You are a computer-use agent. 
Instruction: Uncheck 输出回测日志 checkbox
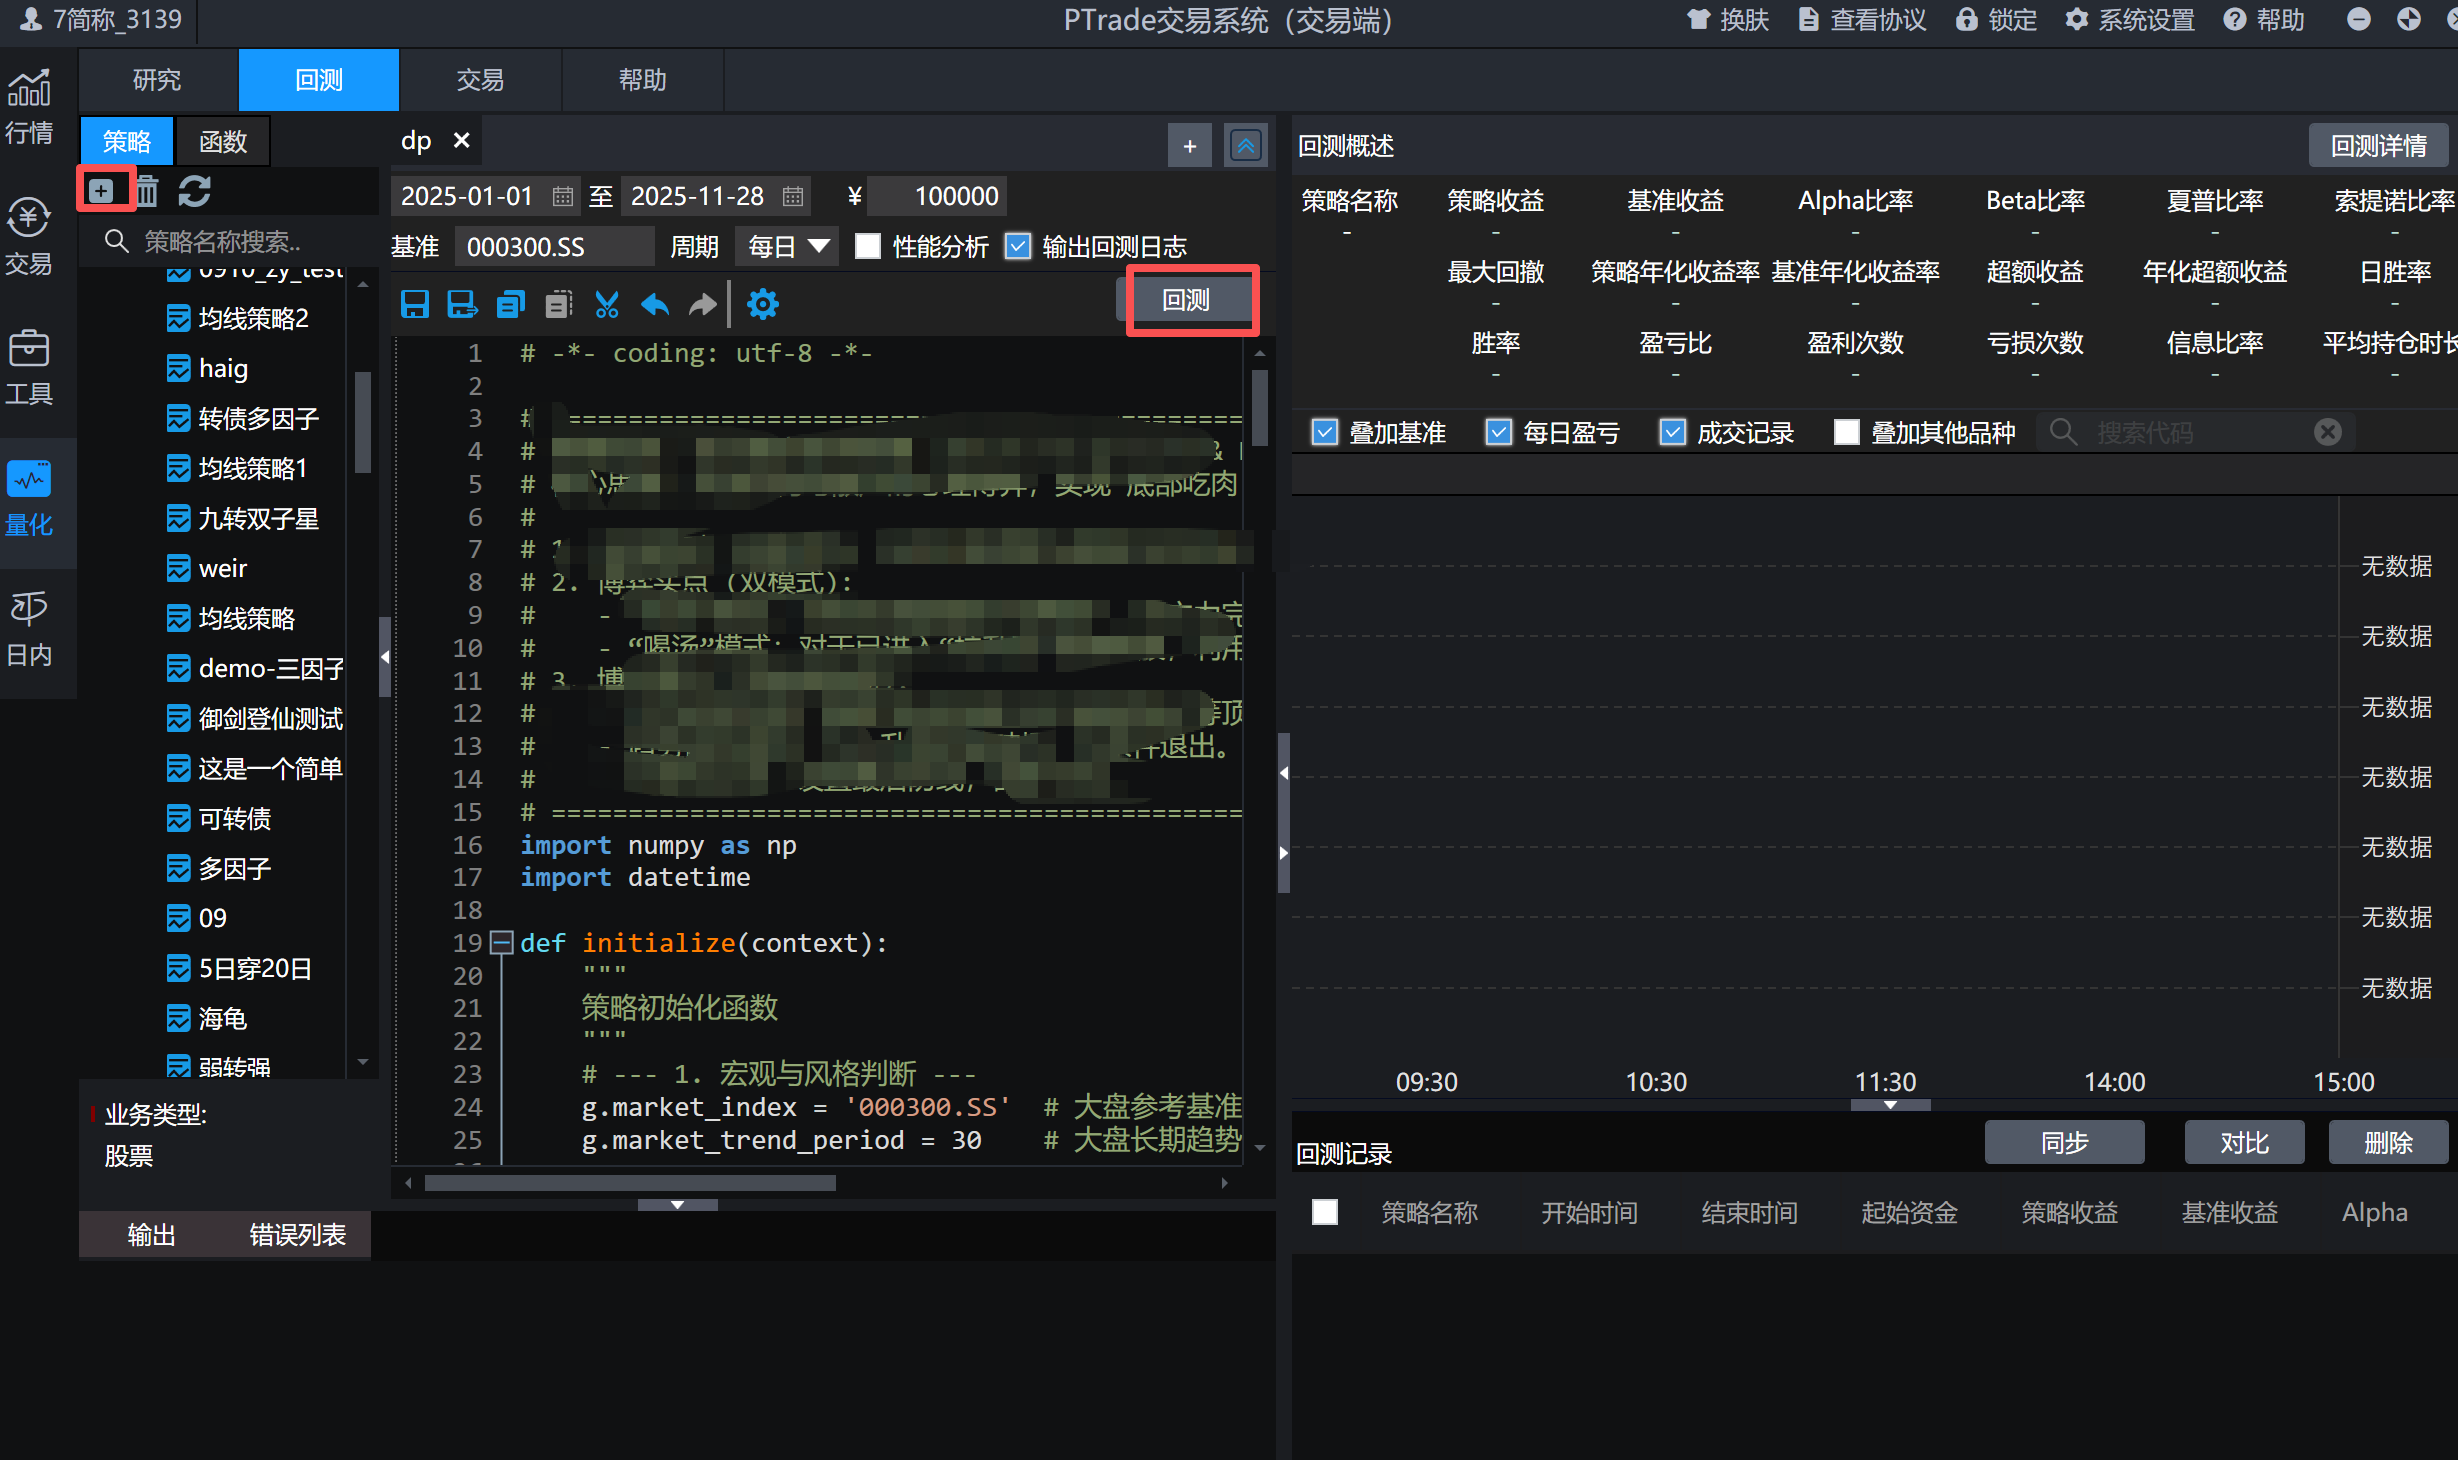pos(1018,246)
